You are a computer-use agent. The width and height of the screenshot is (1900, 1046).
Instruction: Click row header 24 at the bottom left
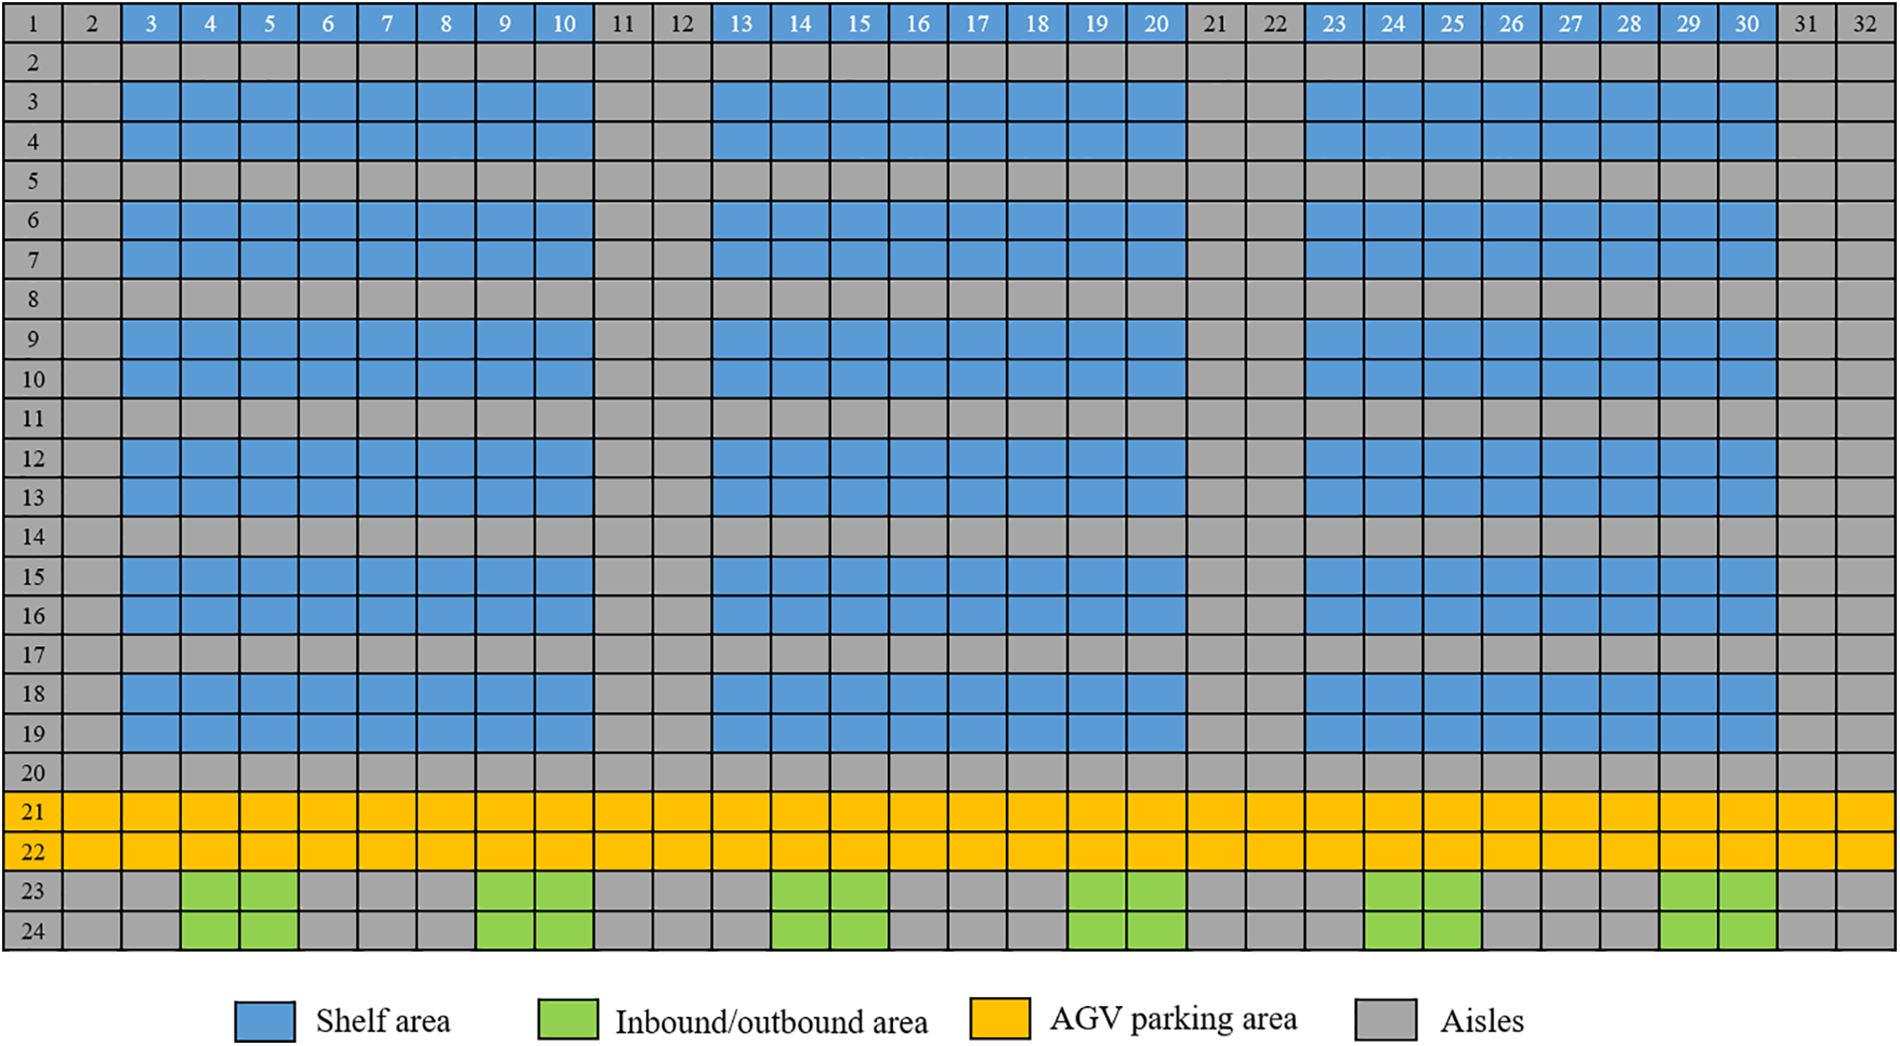(x=33, y=931)
